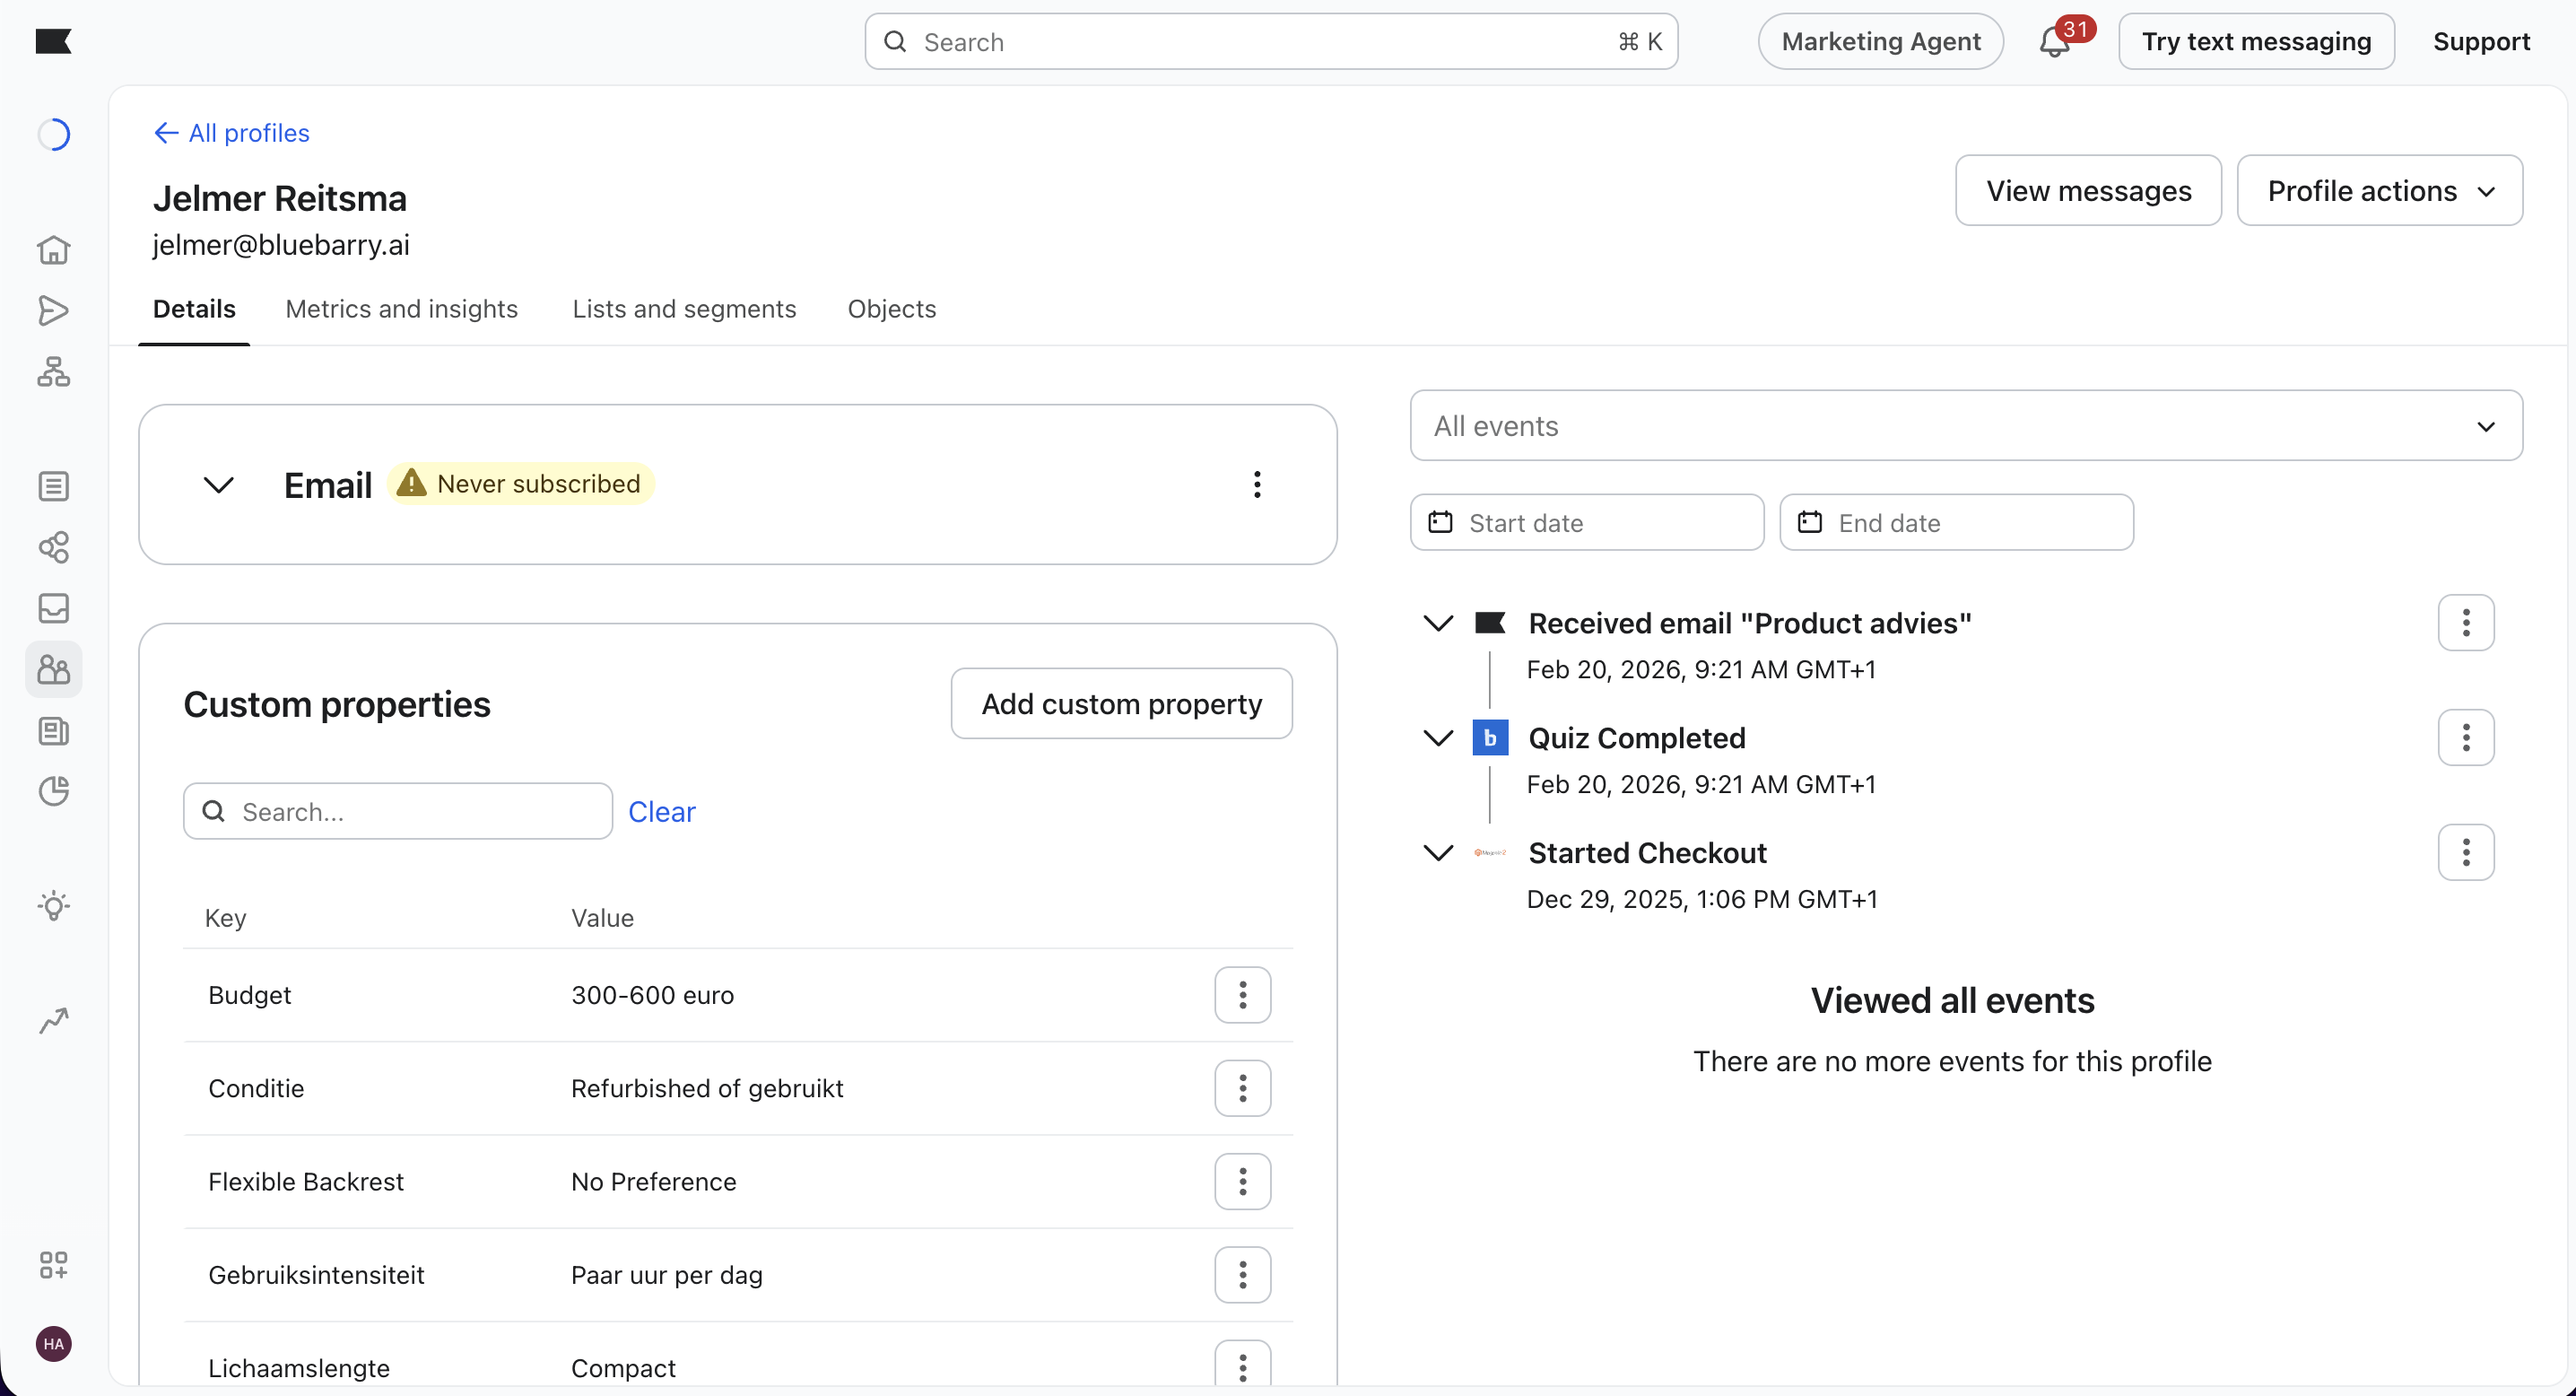
Task: Expand the Started Checkout event
Action: click(x=1437, y=853)
